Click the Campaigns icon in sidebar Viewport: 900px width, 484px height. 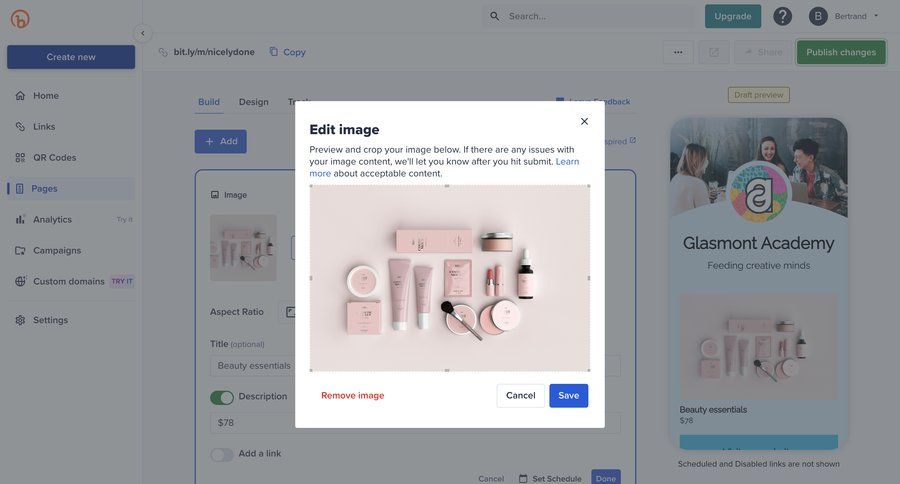[x=20, y=250]
